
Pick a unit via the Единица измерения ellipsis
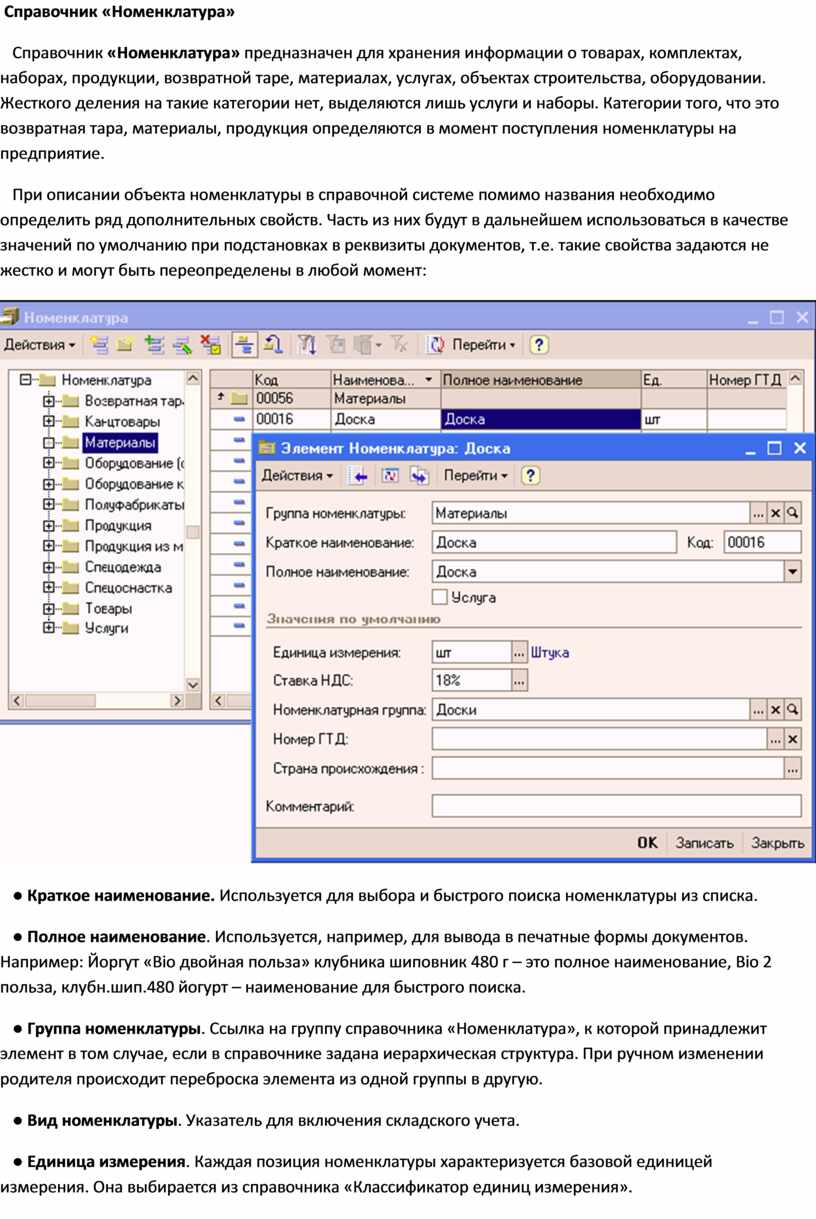tap(519, 652)
